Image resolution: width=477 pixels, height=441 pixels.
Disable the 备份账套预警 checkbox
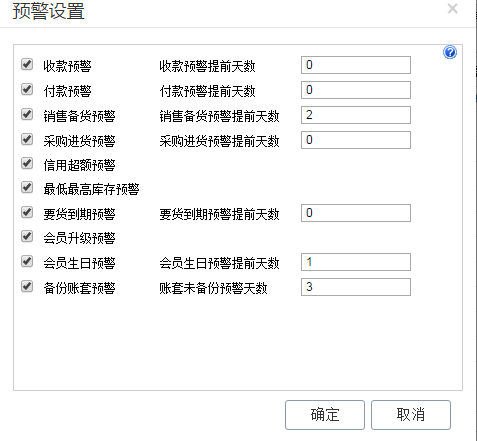click(x=27, y=286)
